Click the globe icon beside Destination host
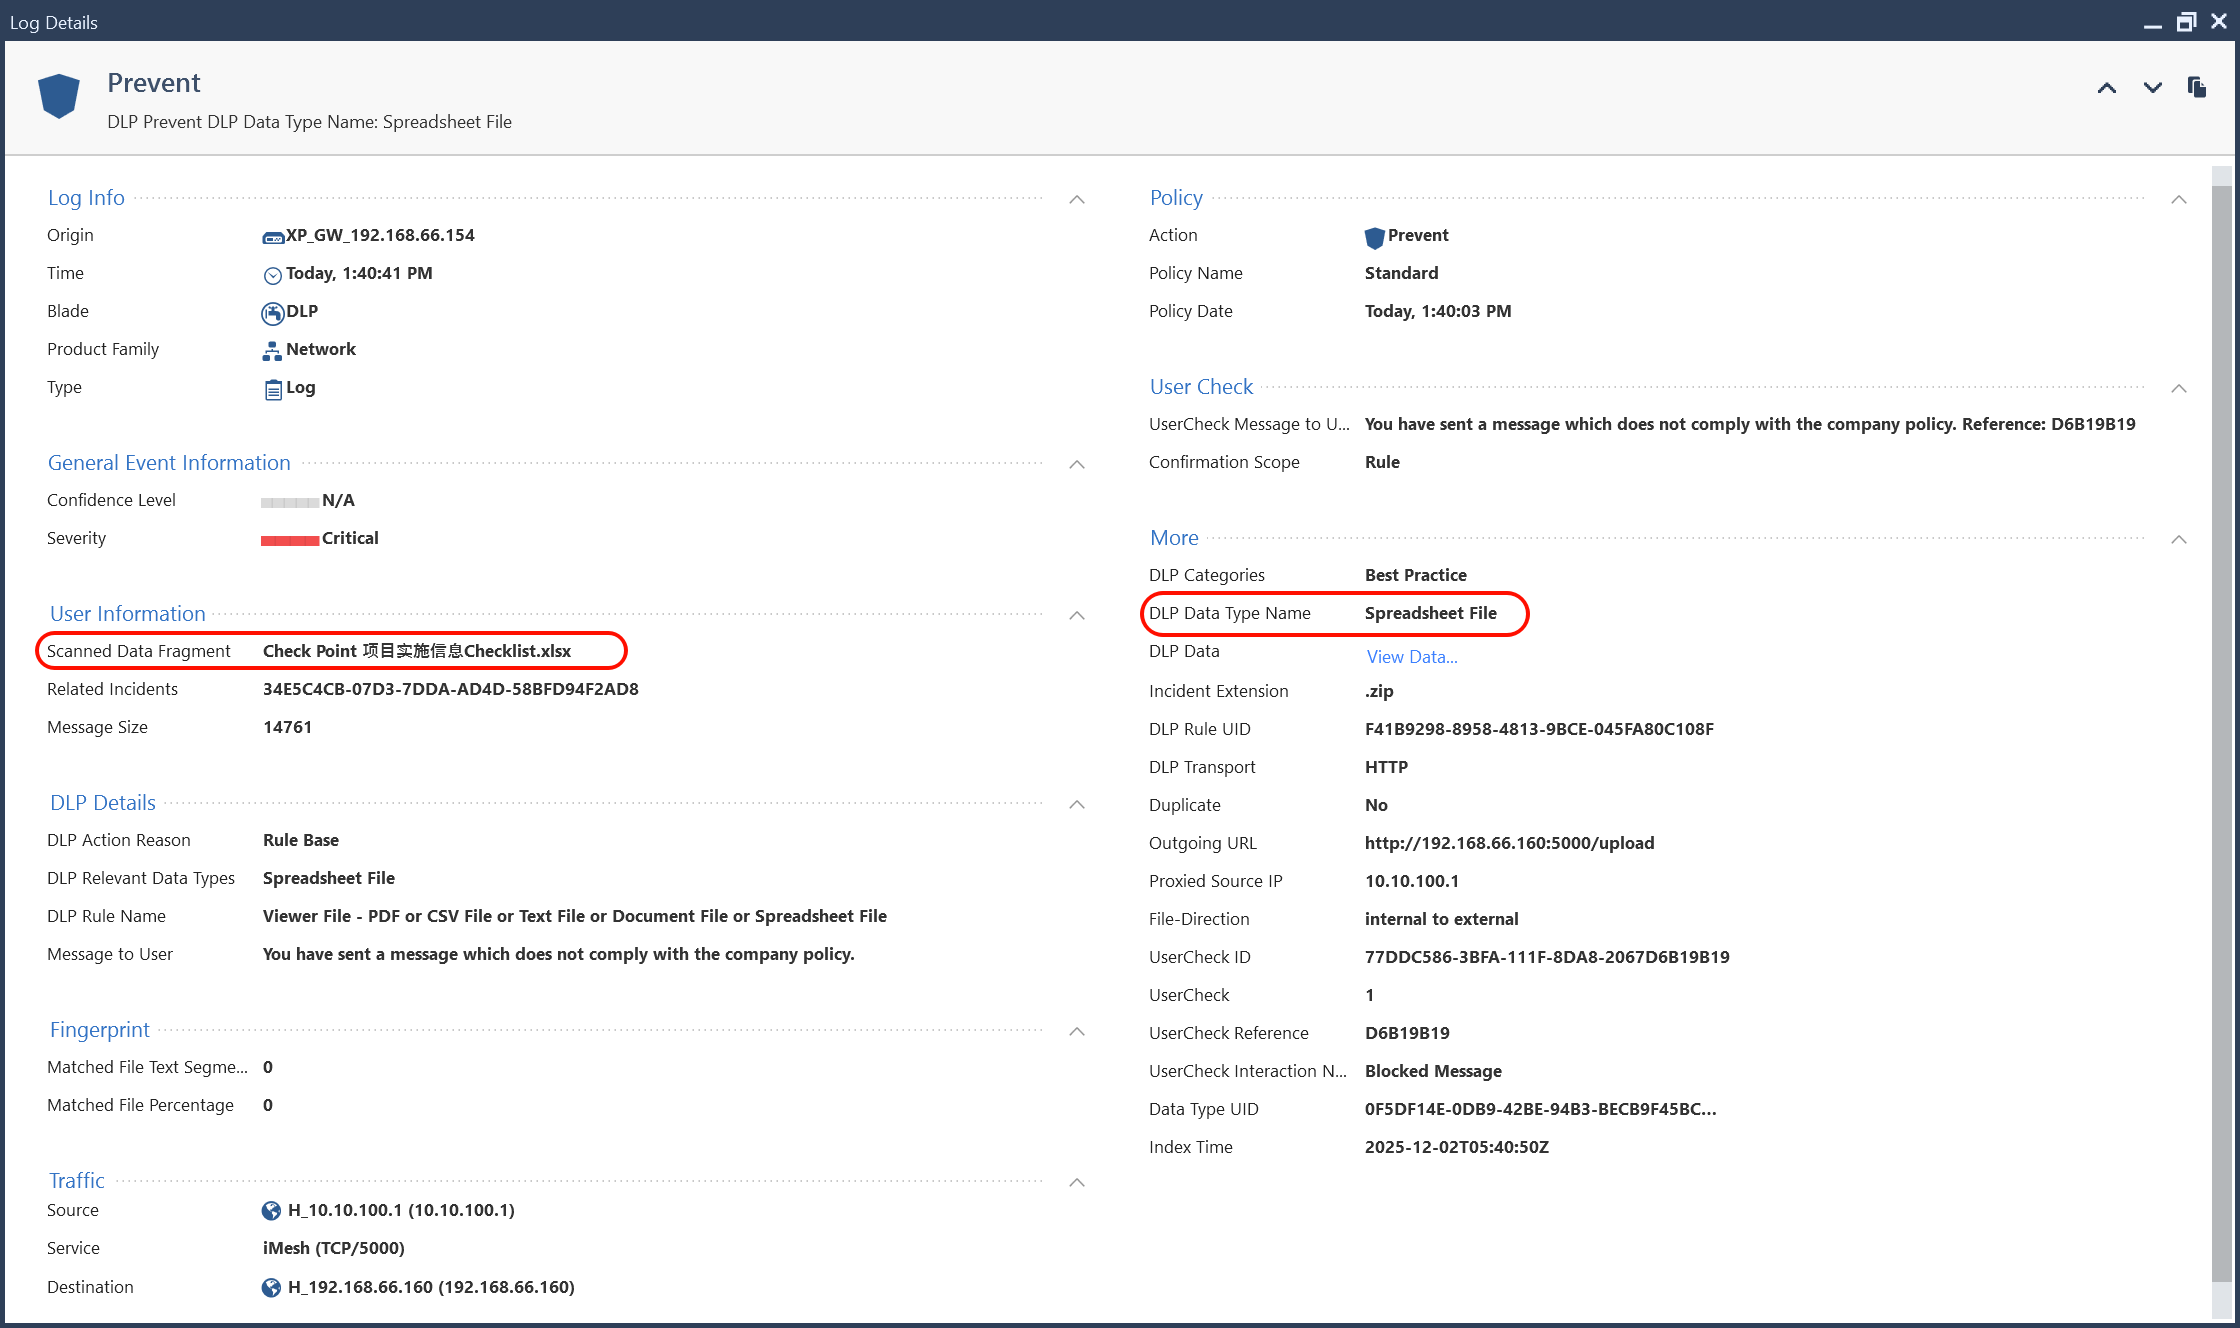The image size is (2240, 1328). [x=271, y=1287]
